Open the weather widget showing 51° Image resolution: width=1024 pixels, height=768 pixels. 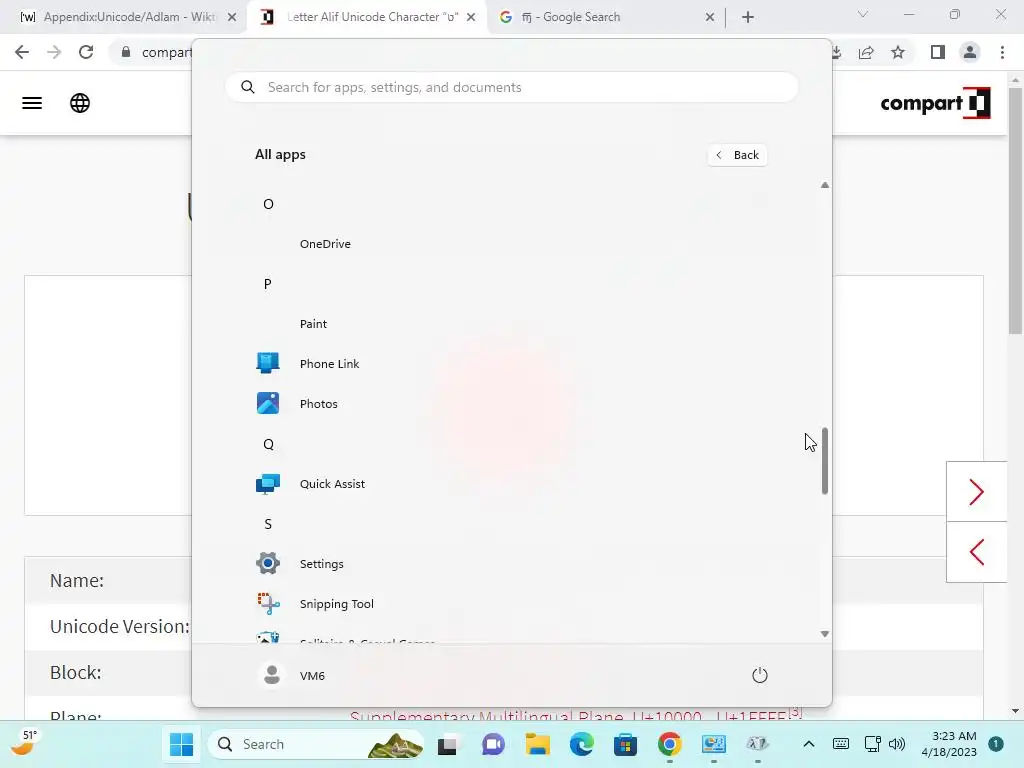[22, 743]
